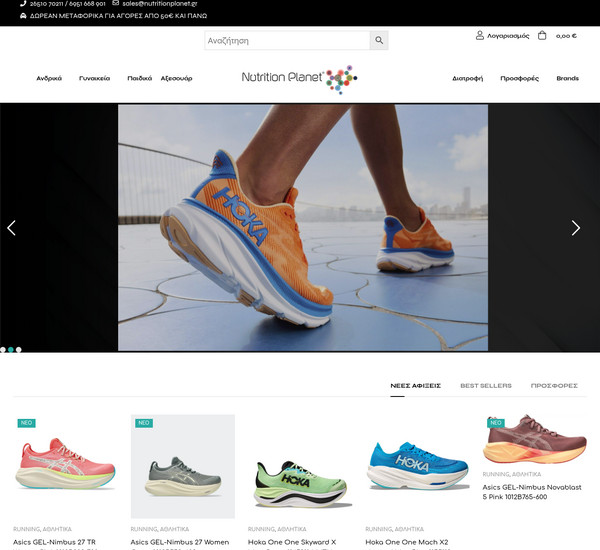Open the grey Asics GEL-Nimbus 27 Women image
This screenshot has width=600, height=550.
coord(183,467)
